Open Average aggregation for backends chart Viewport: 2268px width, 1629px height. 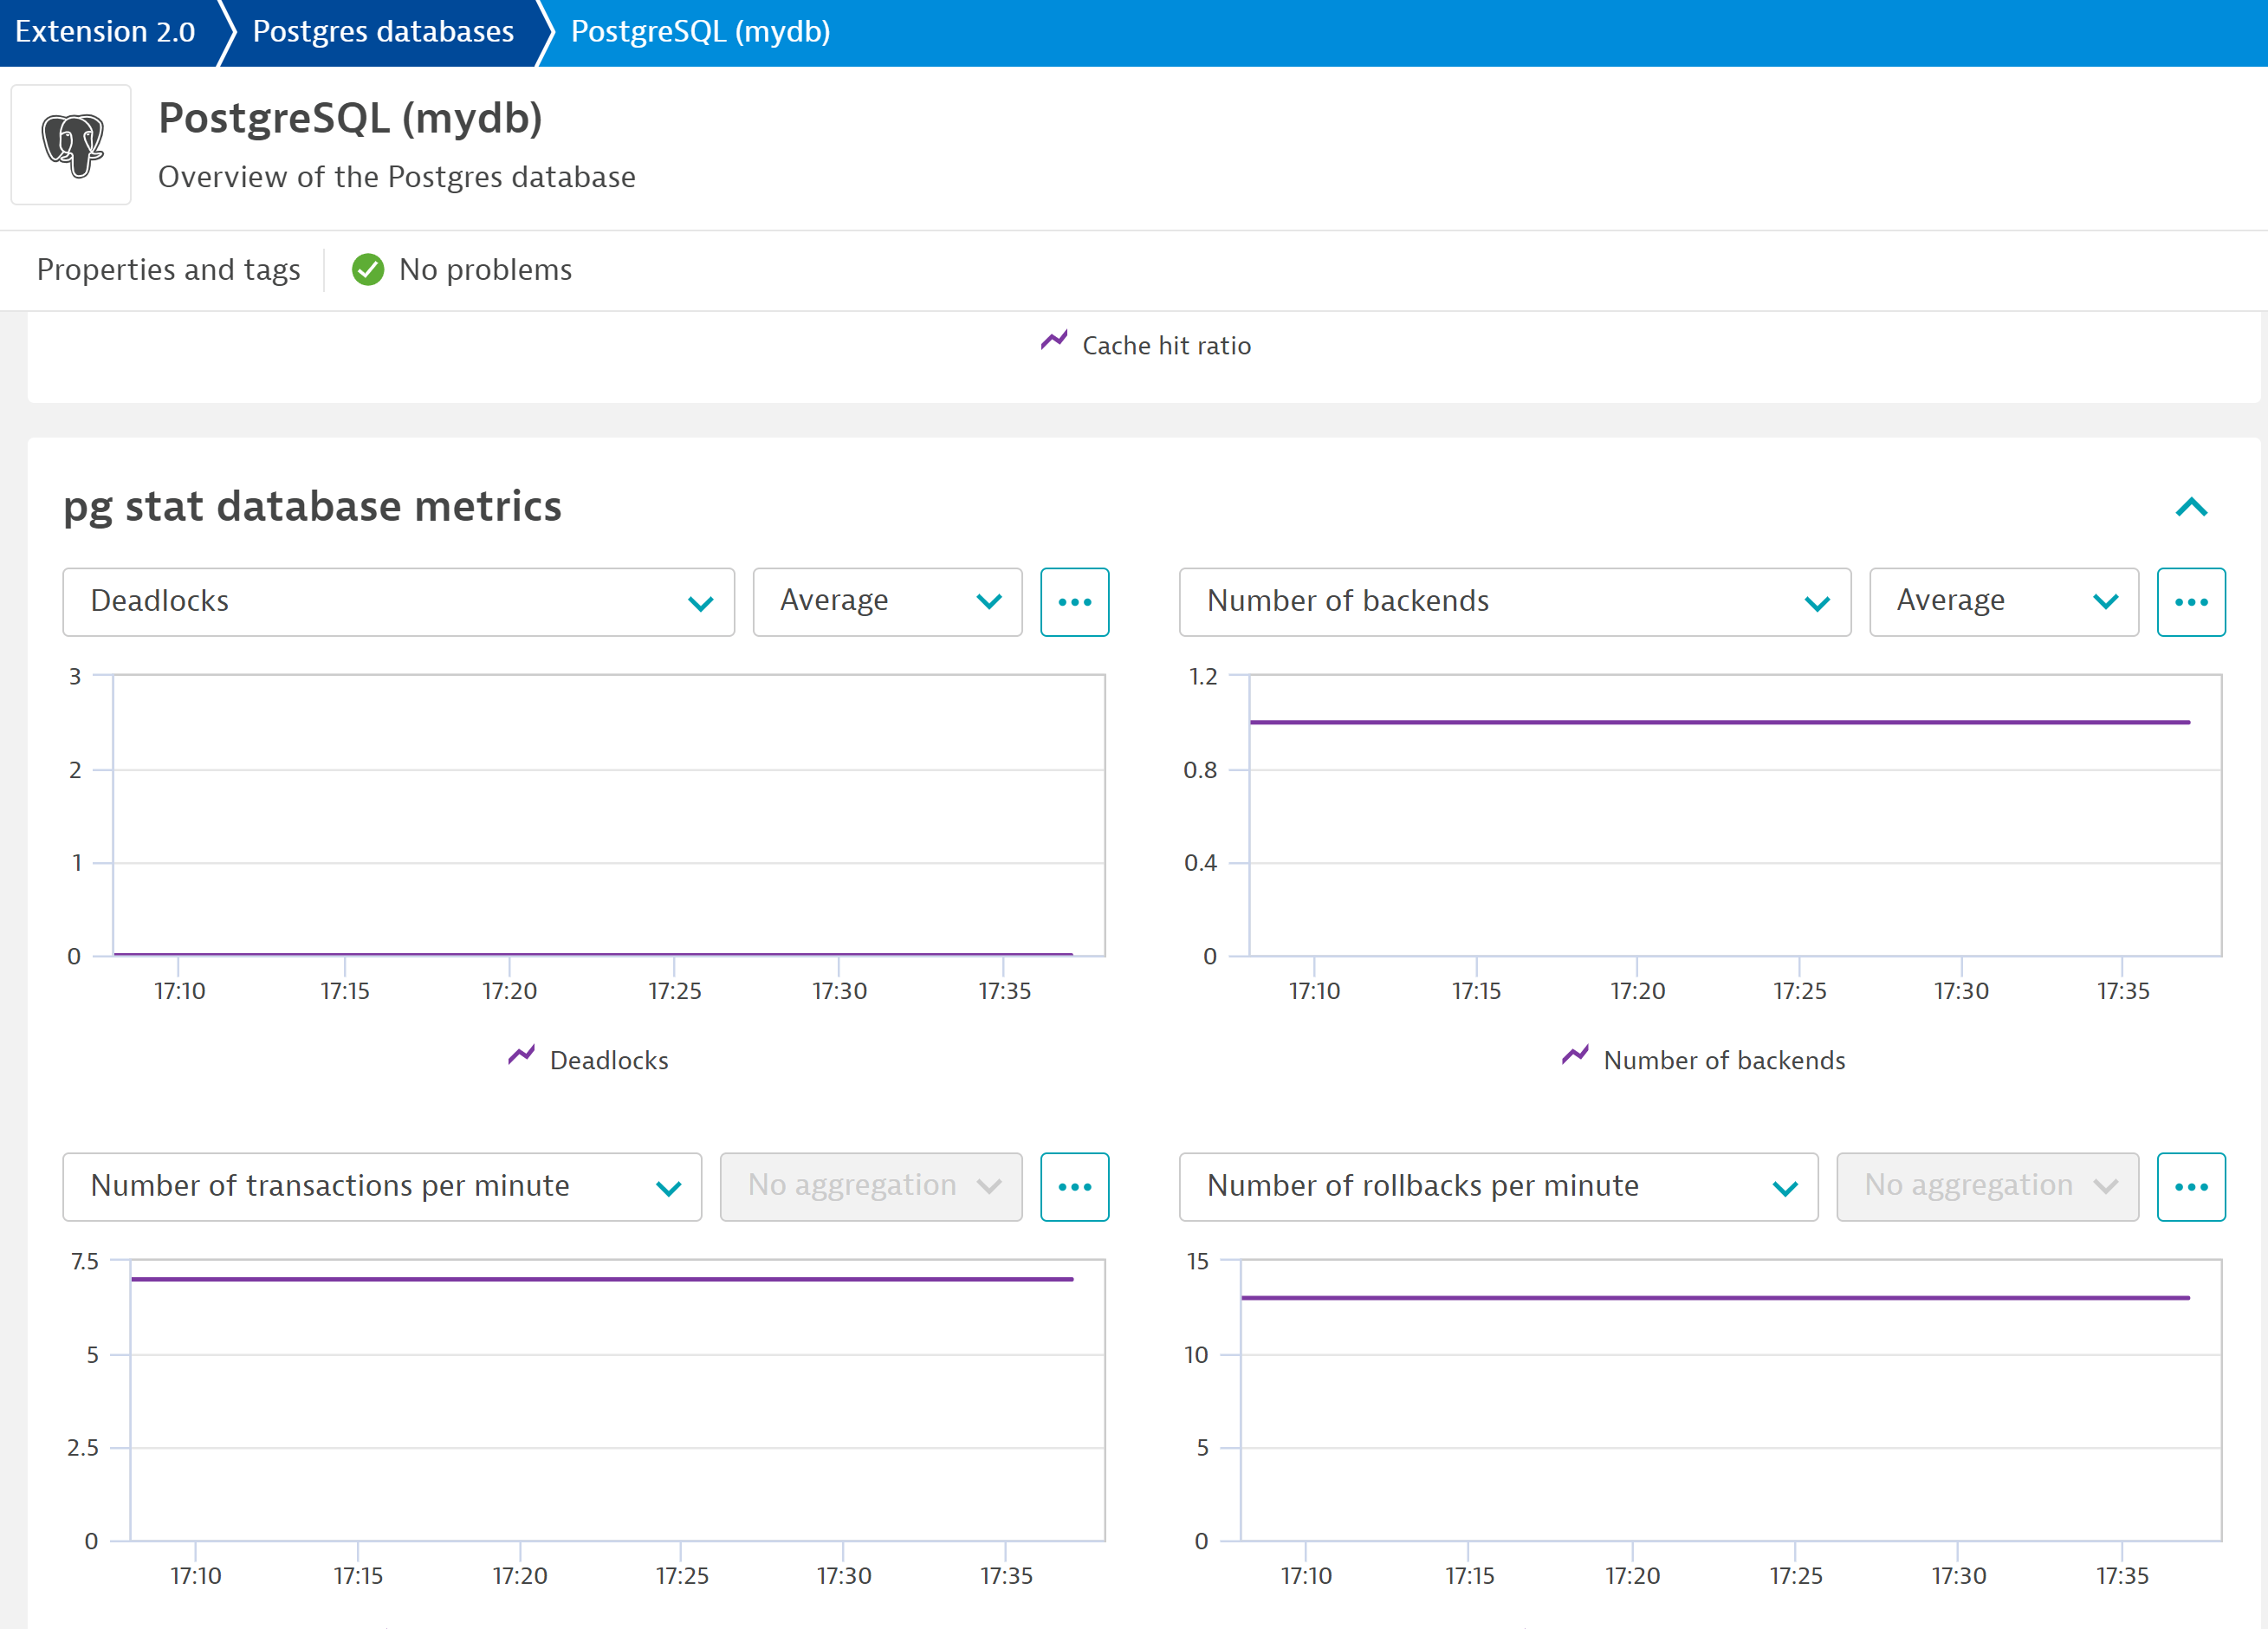click(x=2003, y=601)
